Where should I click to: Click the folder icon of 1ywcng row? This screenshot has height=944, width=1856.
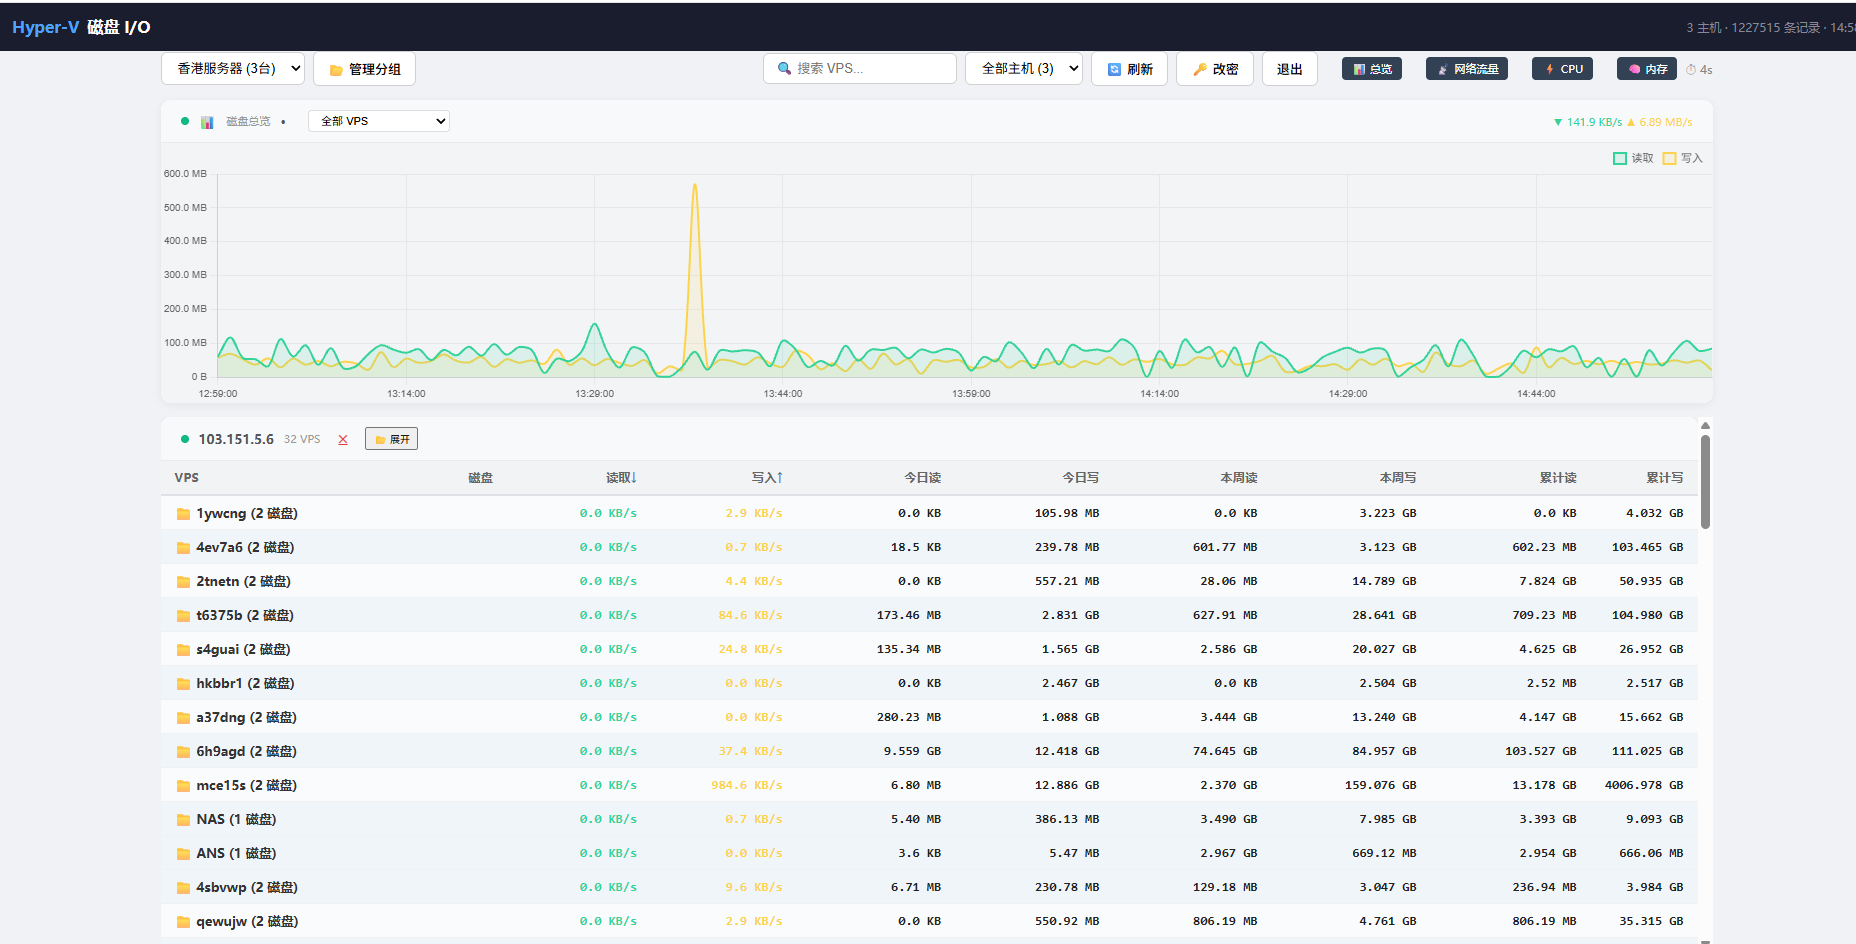click(183, 514)
